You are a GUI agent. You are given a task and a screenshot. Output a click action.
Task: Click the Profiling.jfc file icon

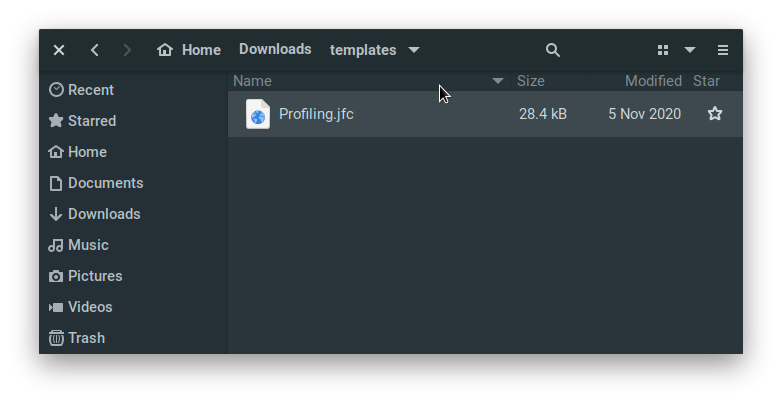tap(258, 114)
